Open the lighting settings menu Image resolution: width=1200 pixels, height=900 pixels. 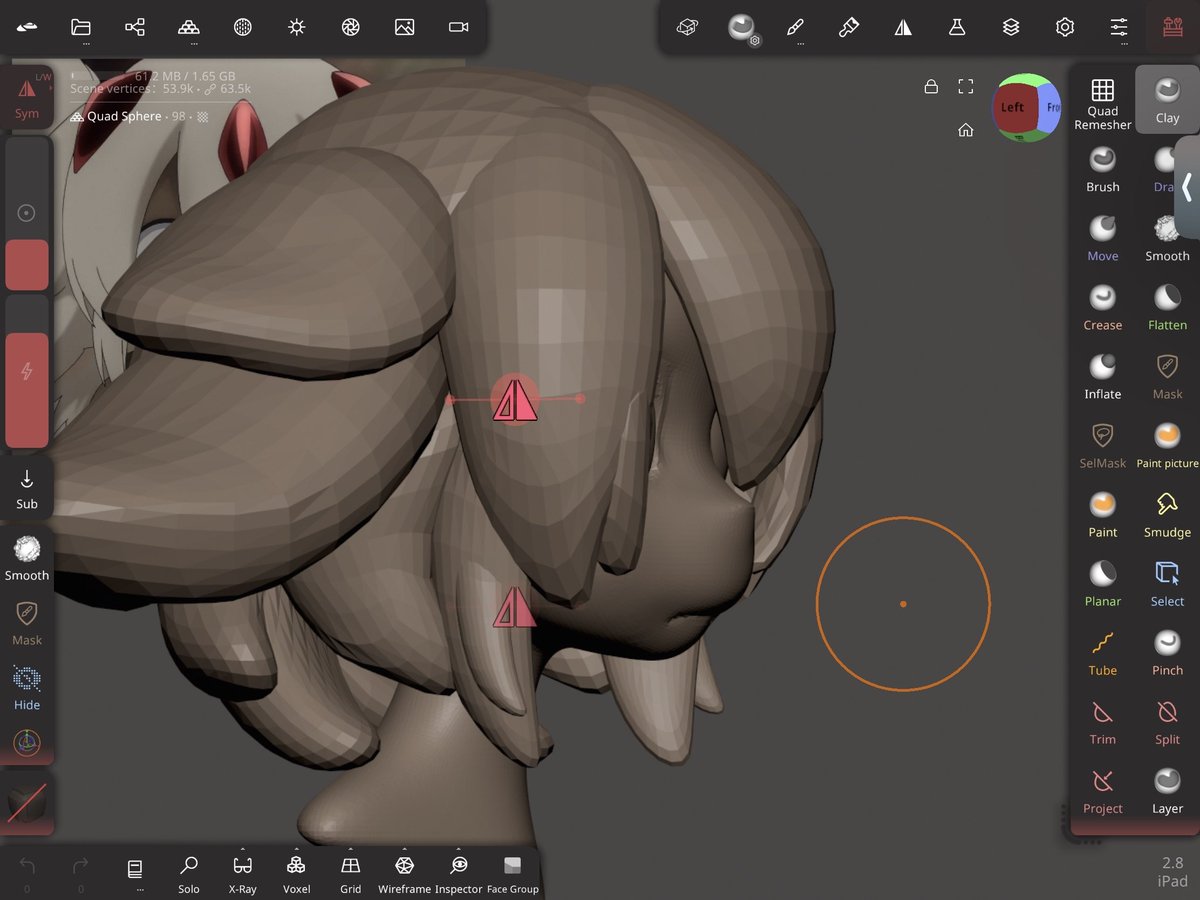click(296, 28)
